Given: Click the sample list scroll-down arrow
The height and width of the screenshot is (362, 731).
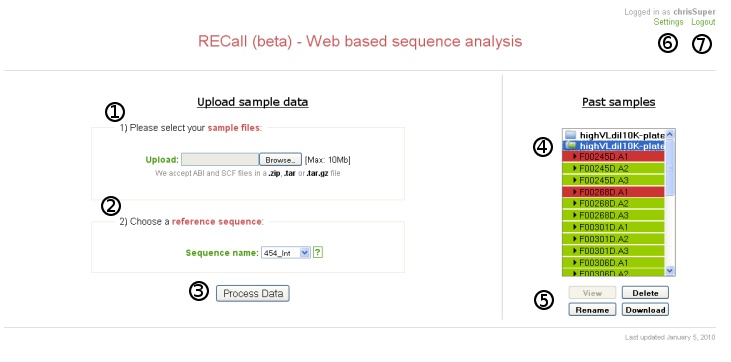Looking at the screenshot, I should pos(670,271).
